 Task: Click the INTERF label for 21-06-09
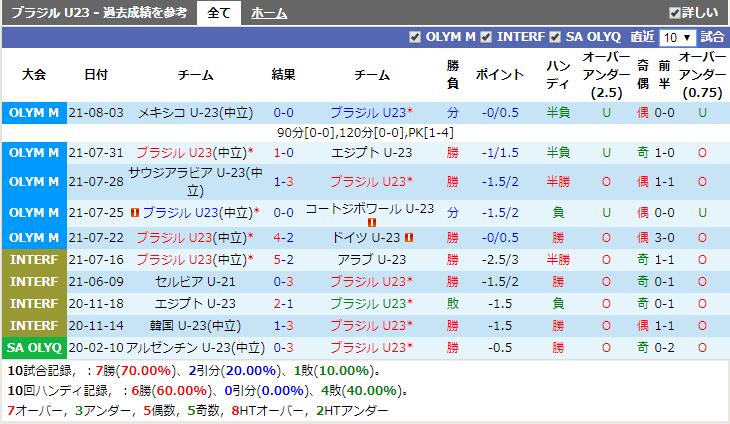(x=34, y=282)
